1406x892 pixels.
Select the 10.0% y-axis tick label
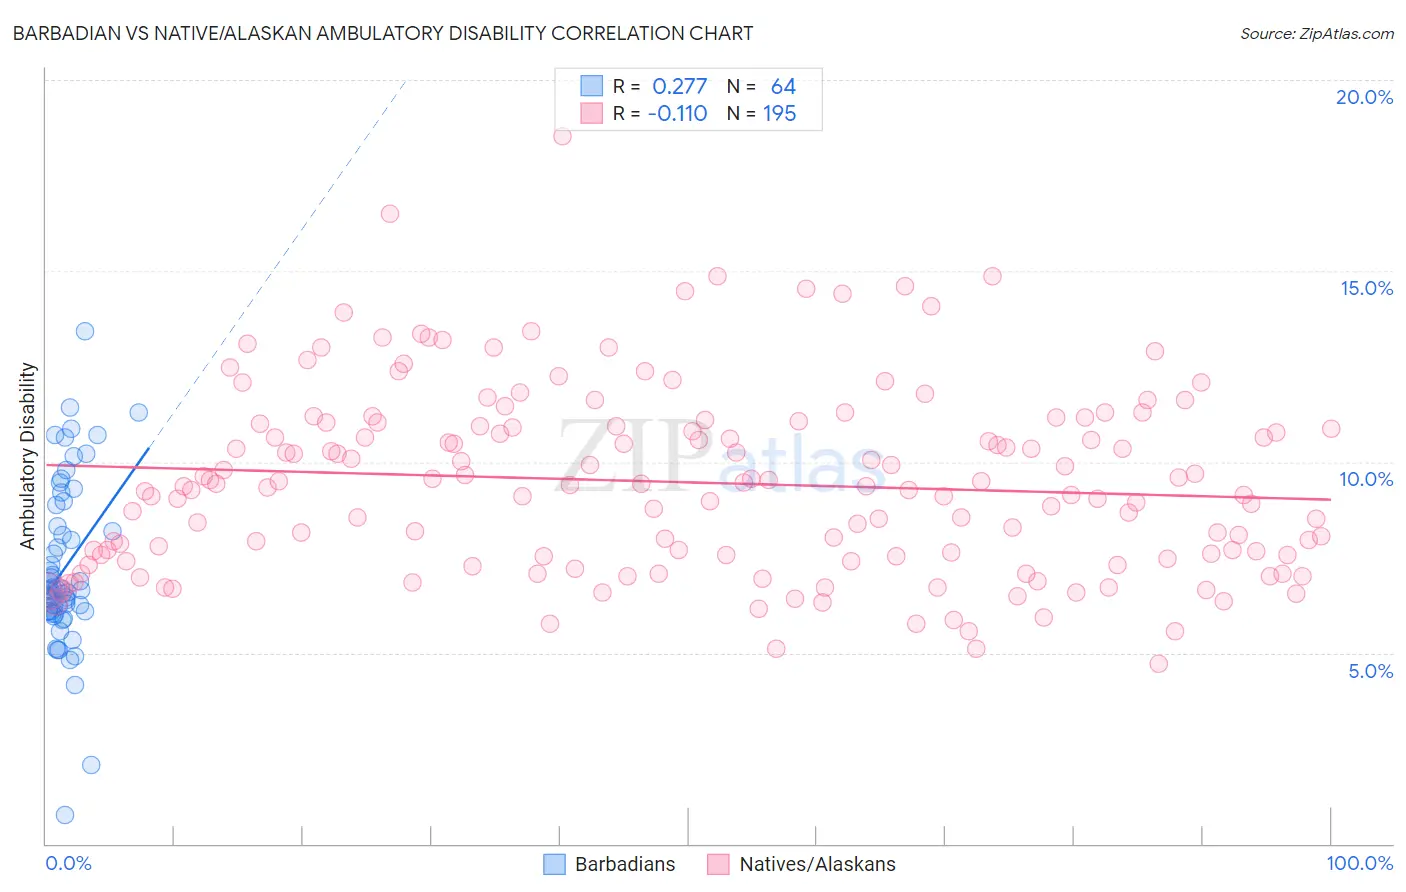[x=1366, y=479]
